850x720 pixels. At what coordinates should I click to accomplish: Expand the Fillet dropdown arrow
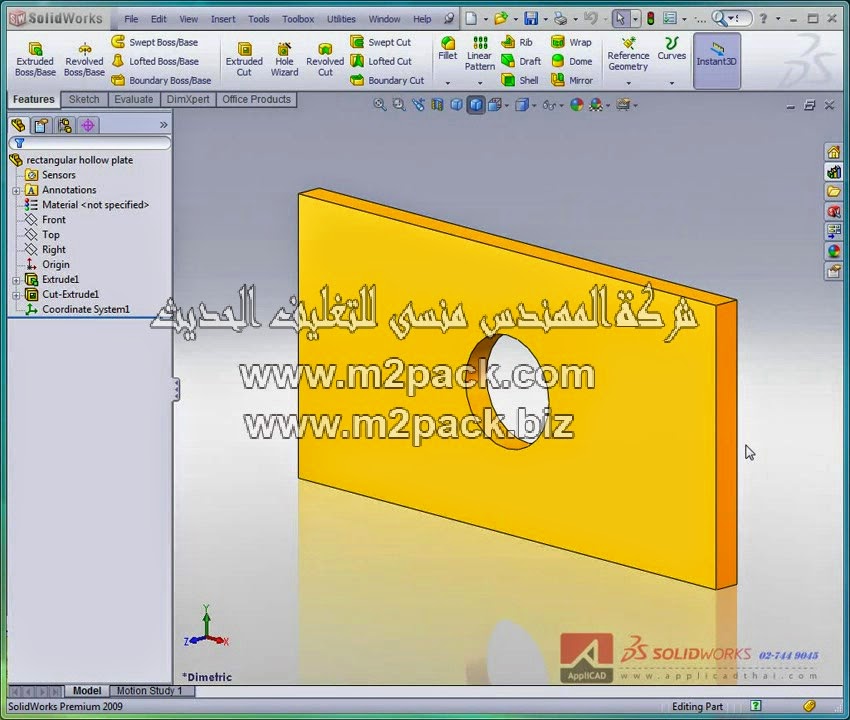tap(448, 83)
